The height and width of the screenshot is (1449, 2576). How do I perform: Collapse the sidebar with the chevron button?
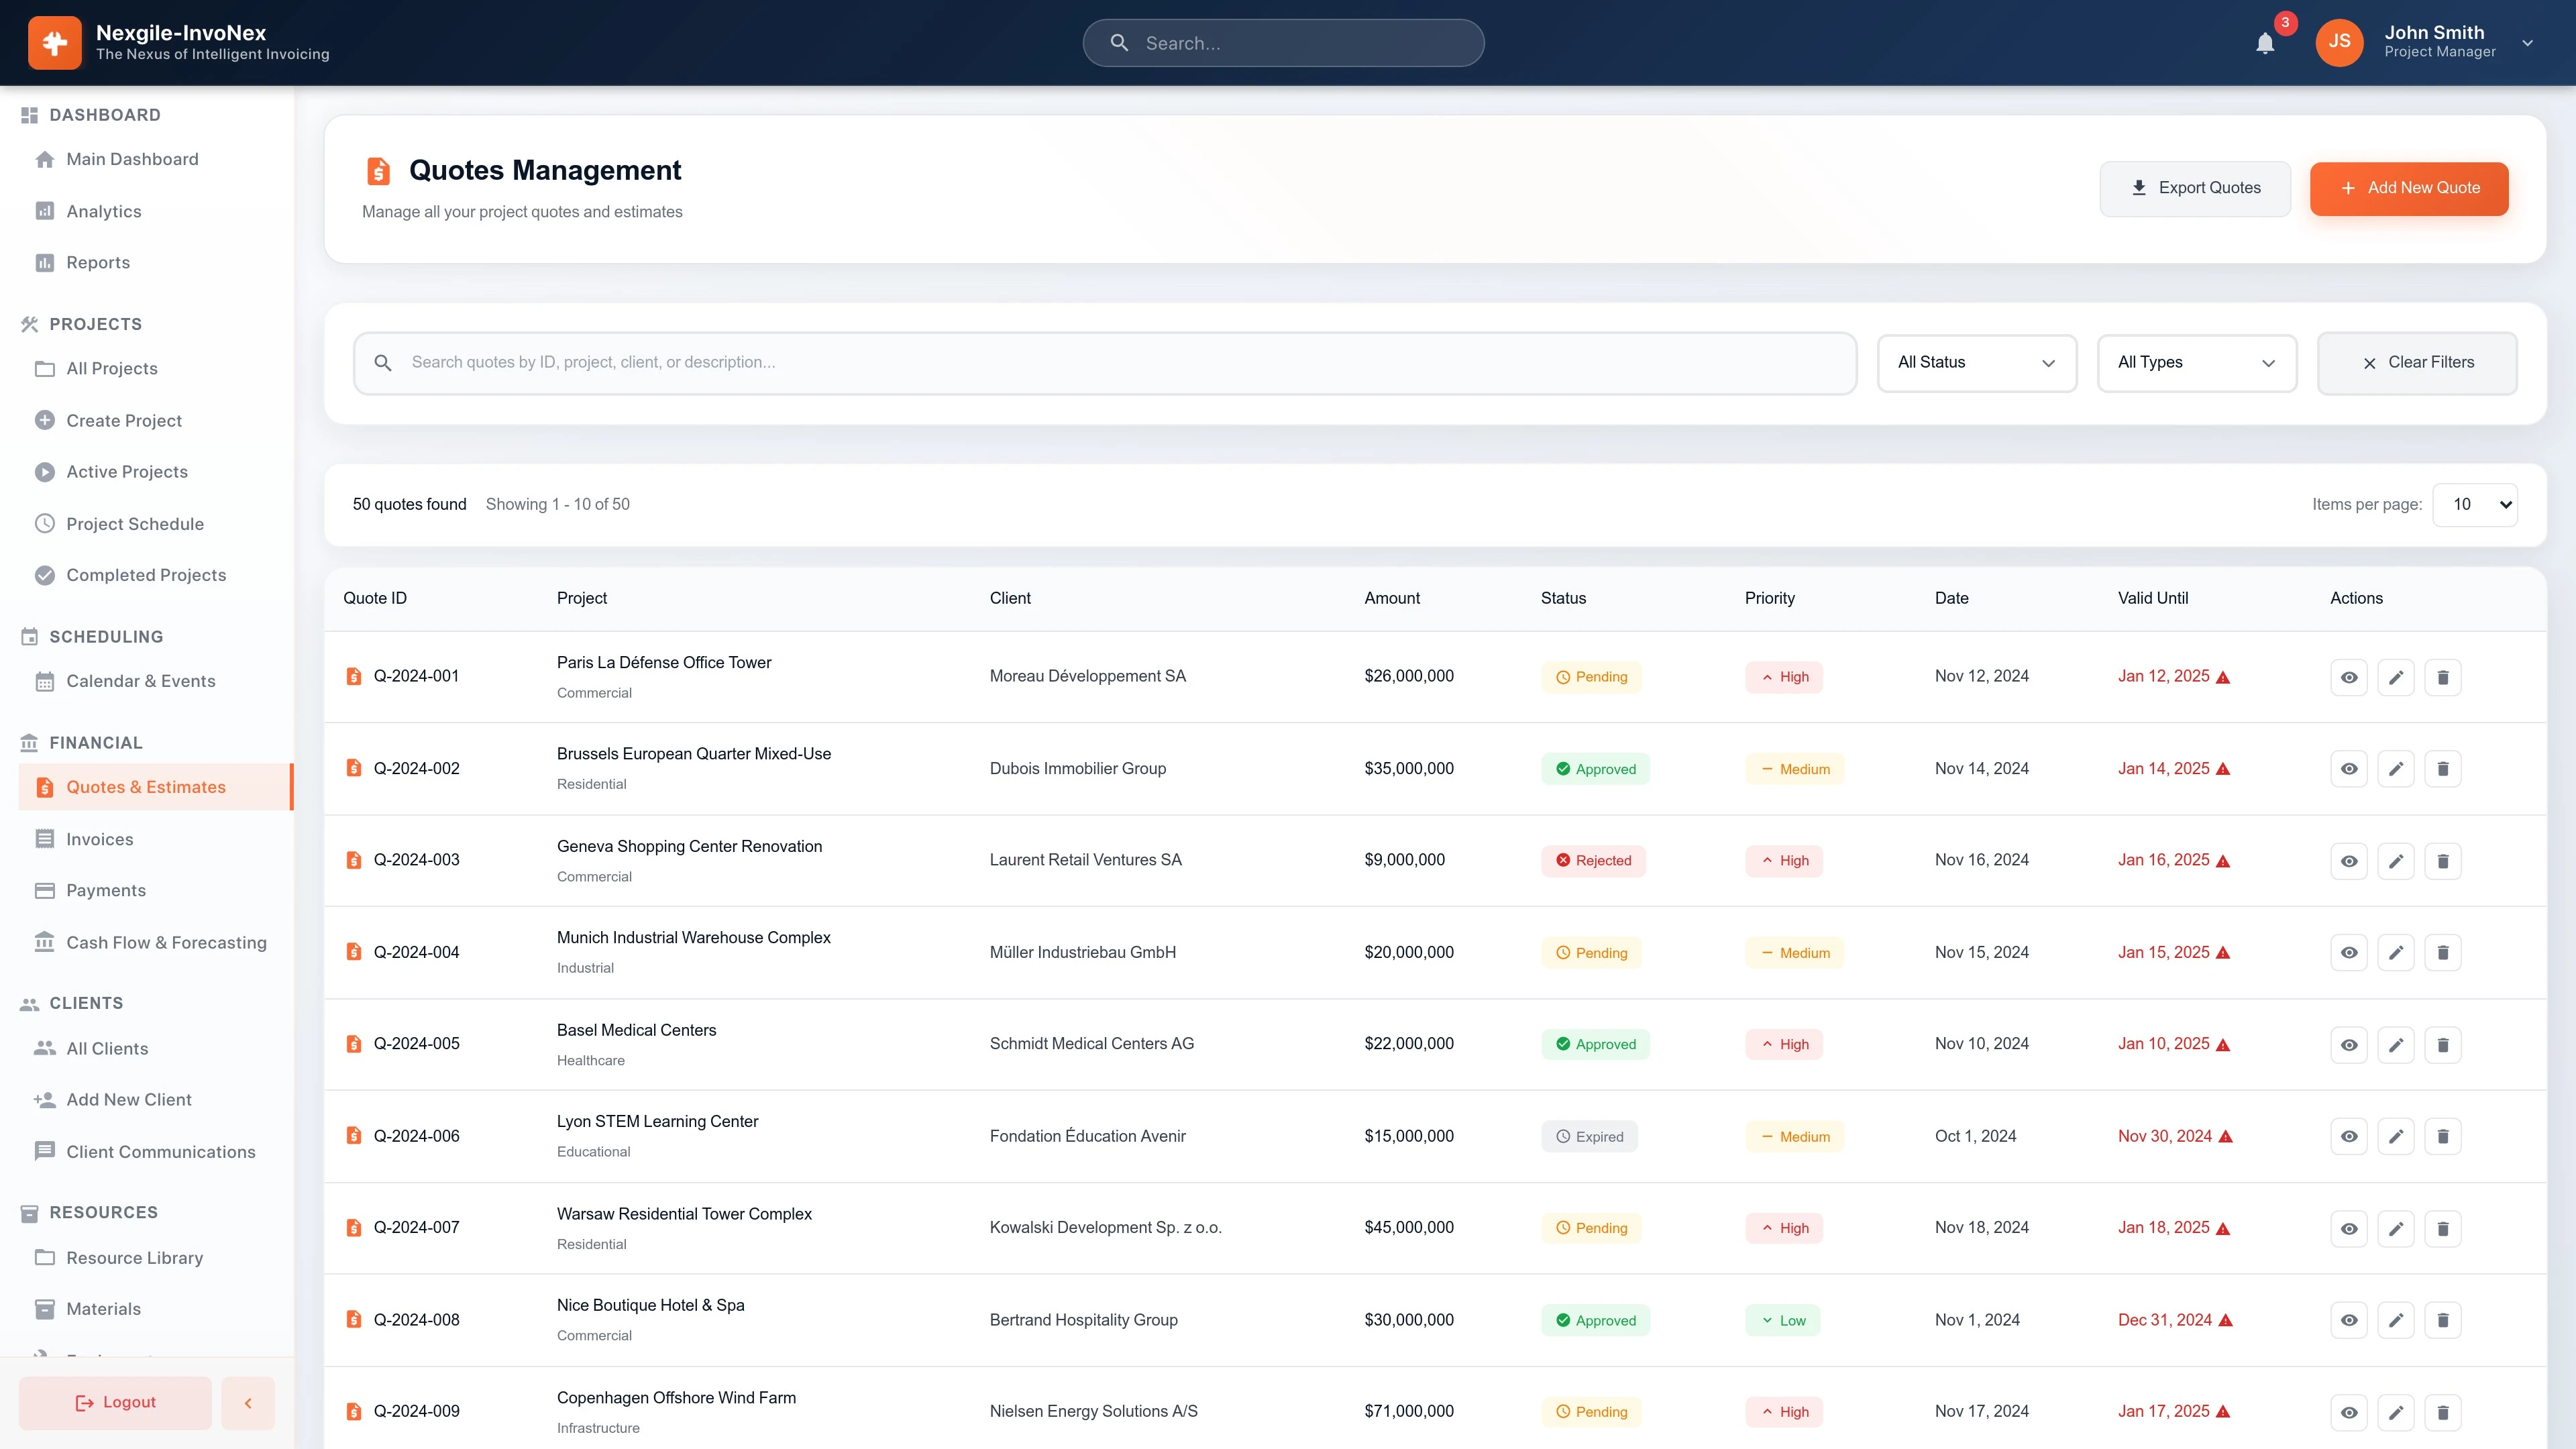click(x=248, y=1402)
